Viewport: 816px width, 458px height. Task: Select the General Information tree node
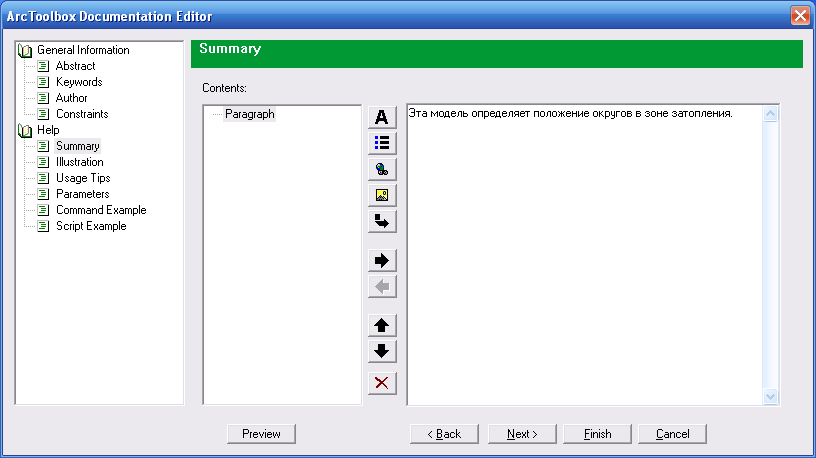83,50
